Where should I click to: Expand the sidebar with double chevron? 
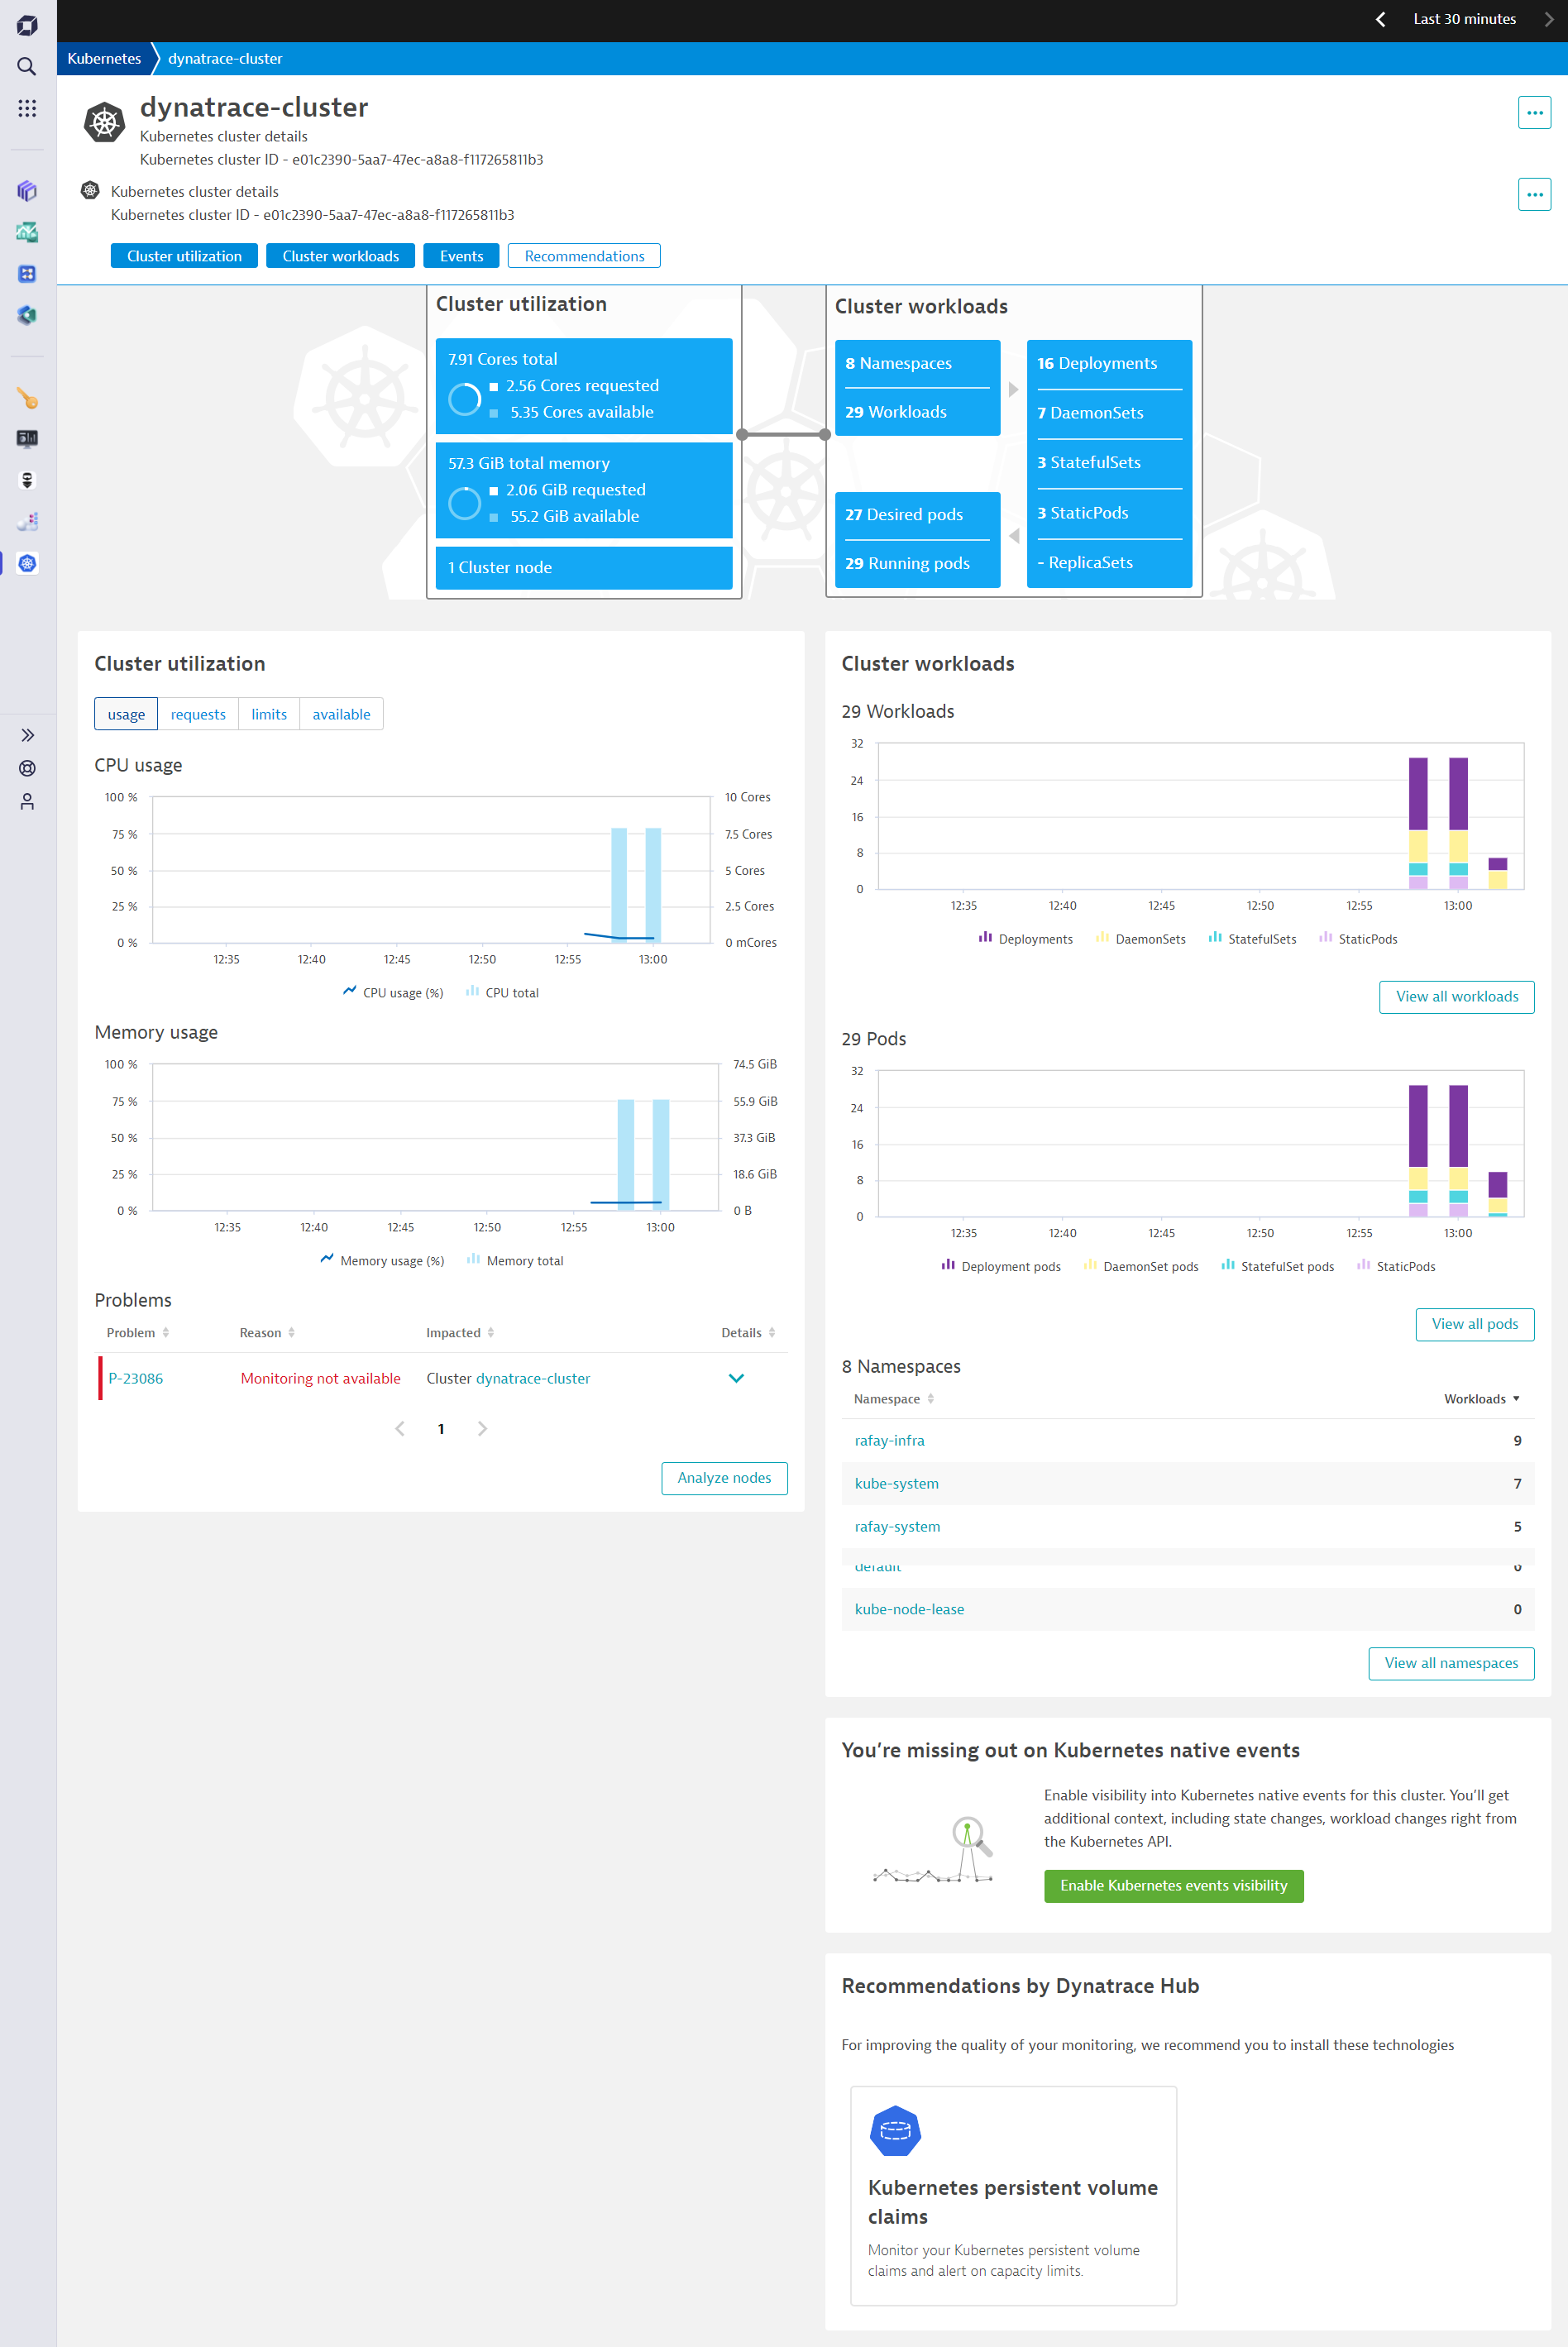[x=27, y=735]
